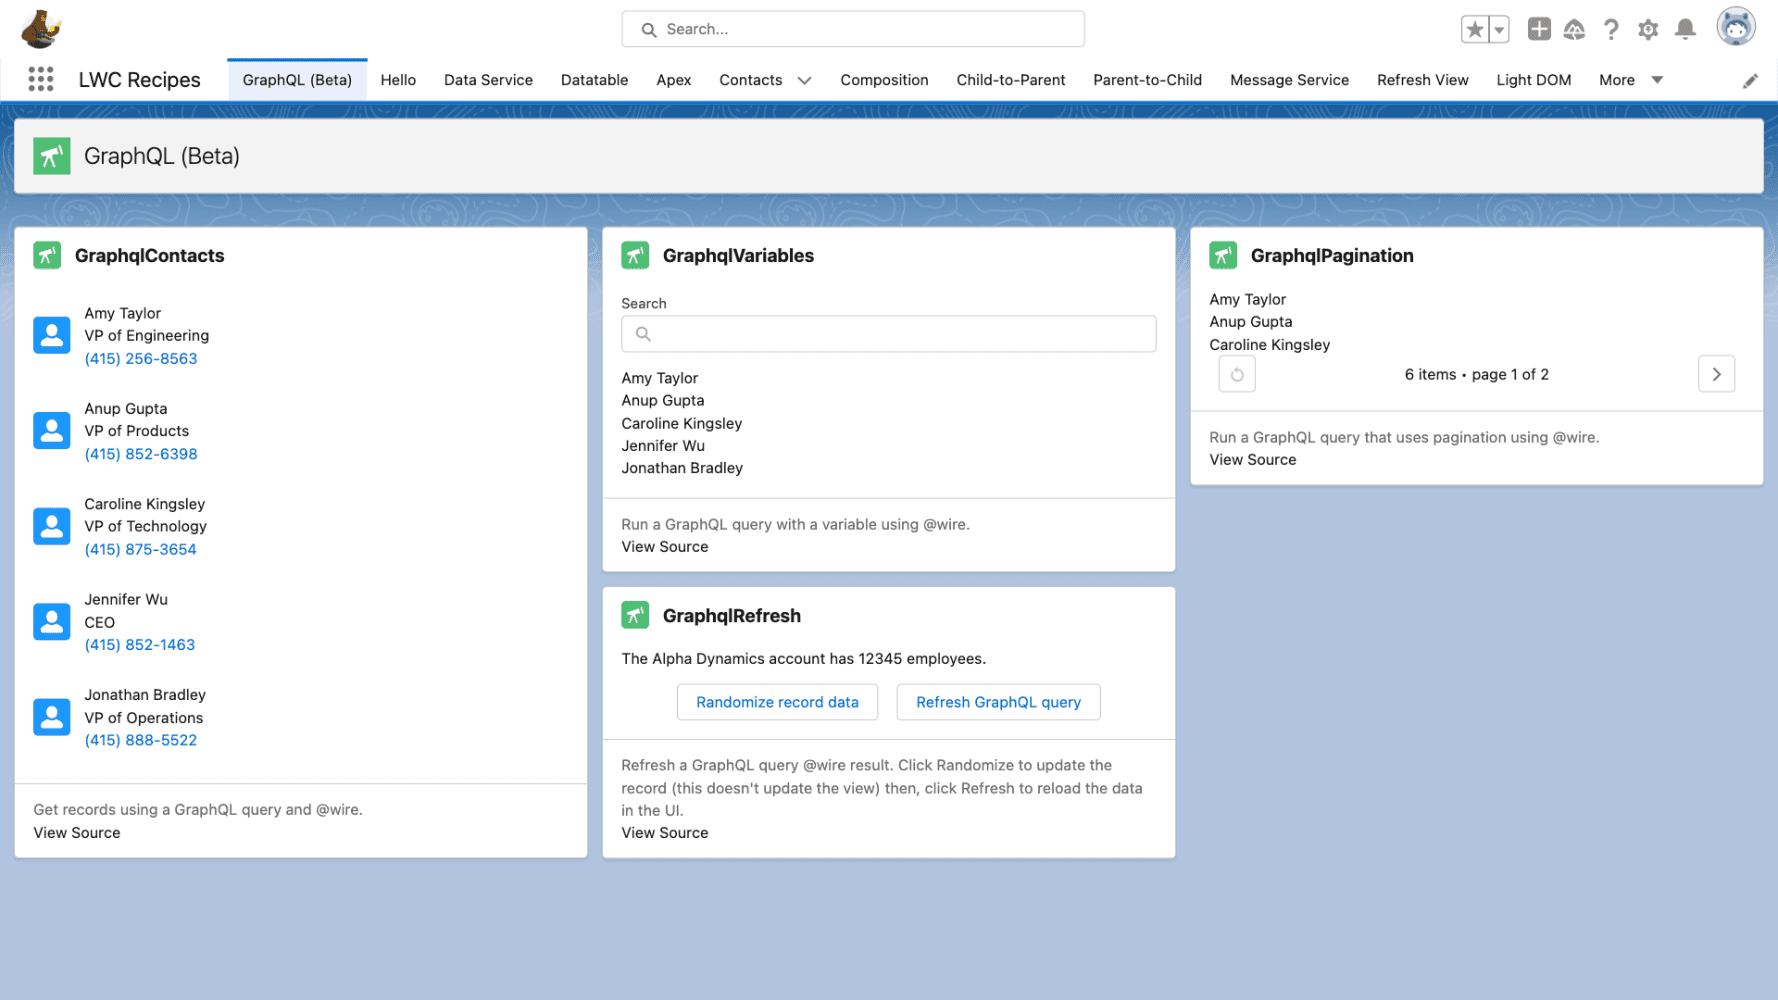Open the More tabs dropdown

(1630, 80)
